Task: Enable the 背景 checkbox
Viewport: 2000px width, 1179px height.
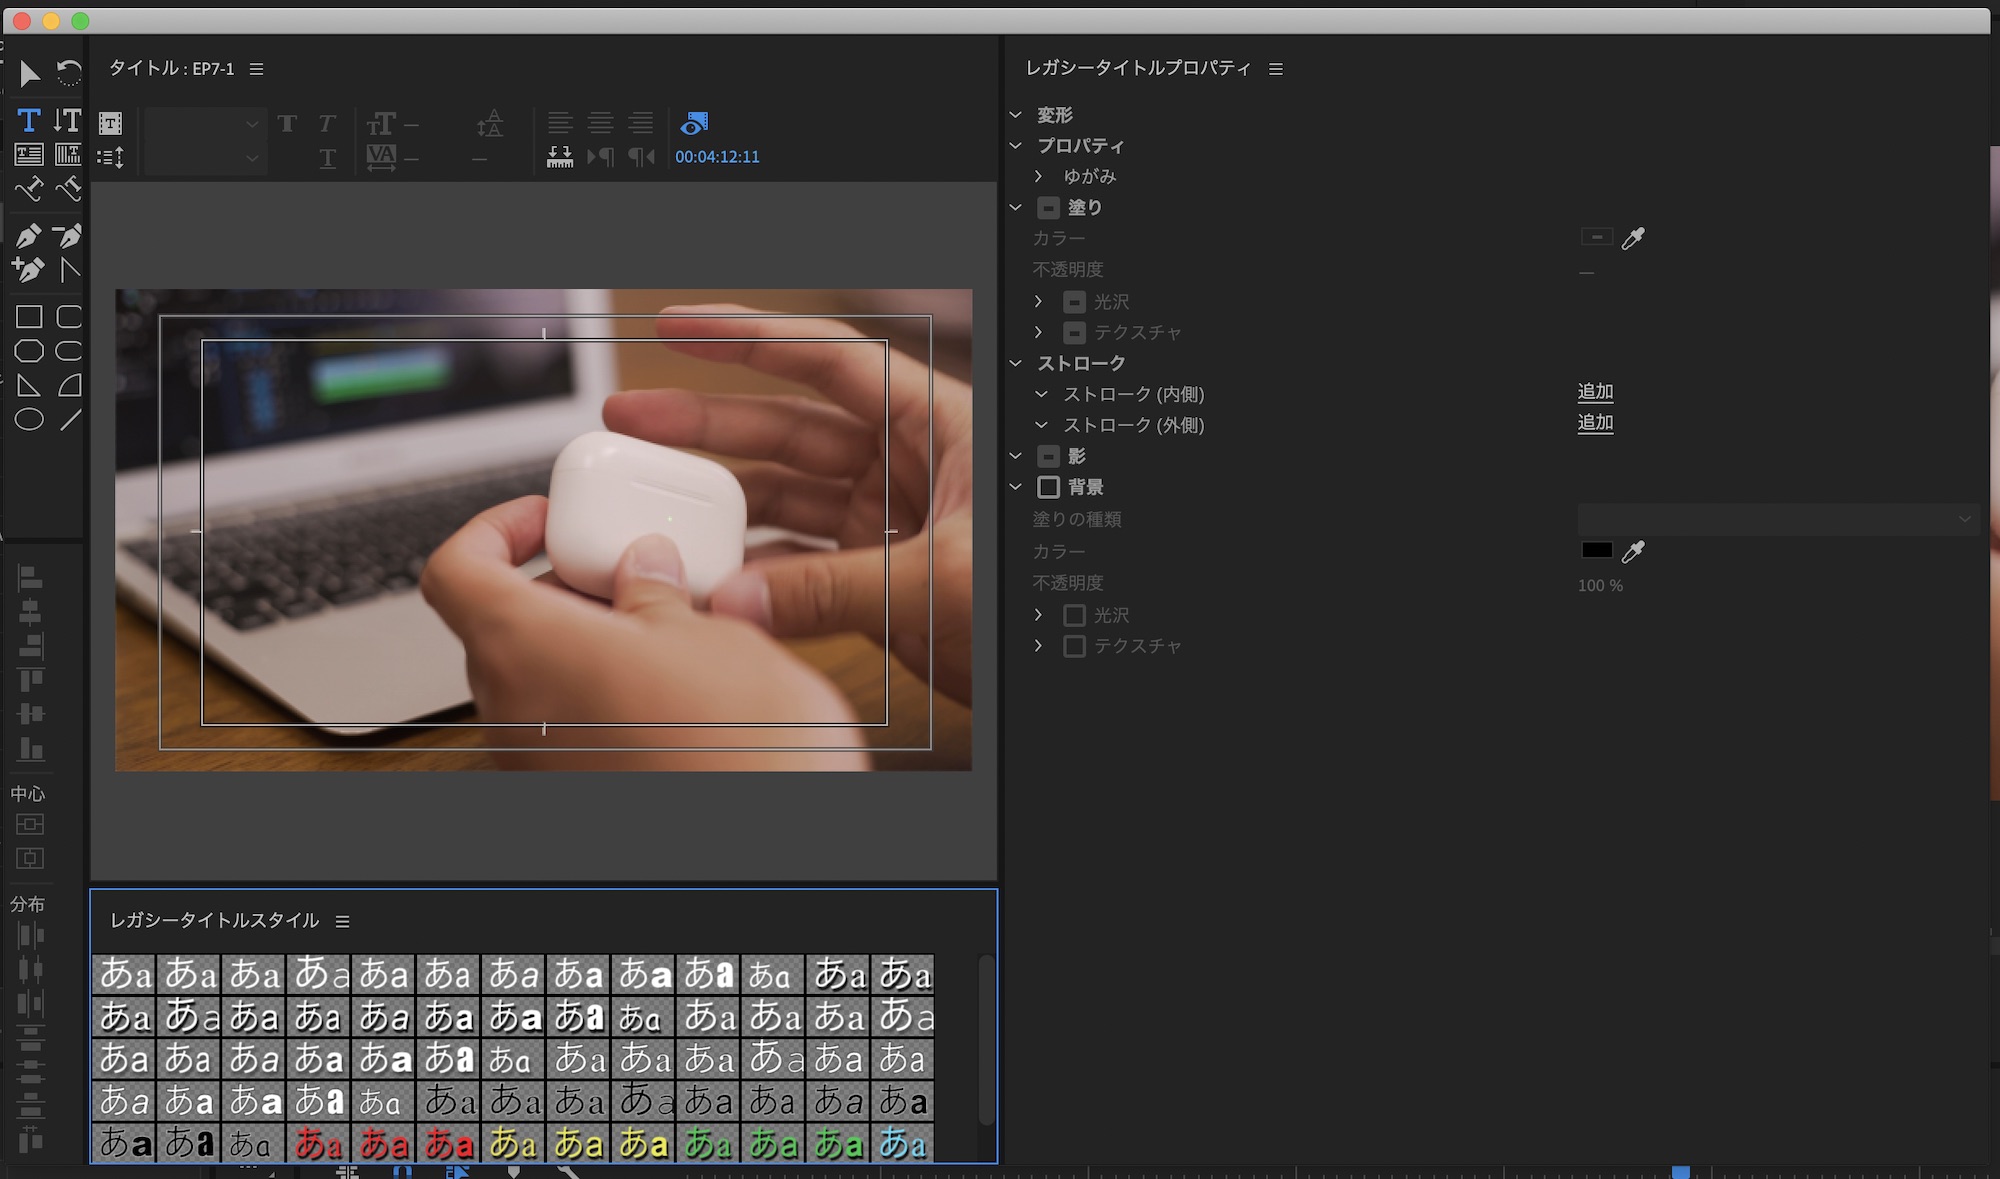Action: tap(1048, 487)
